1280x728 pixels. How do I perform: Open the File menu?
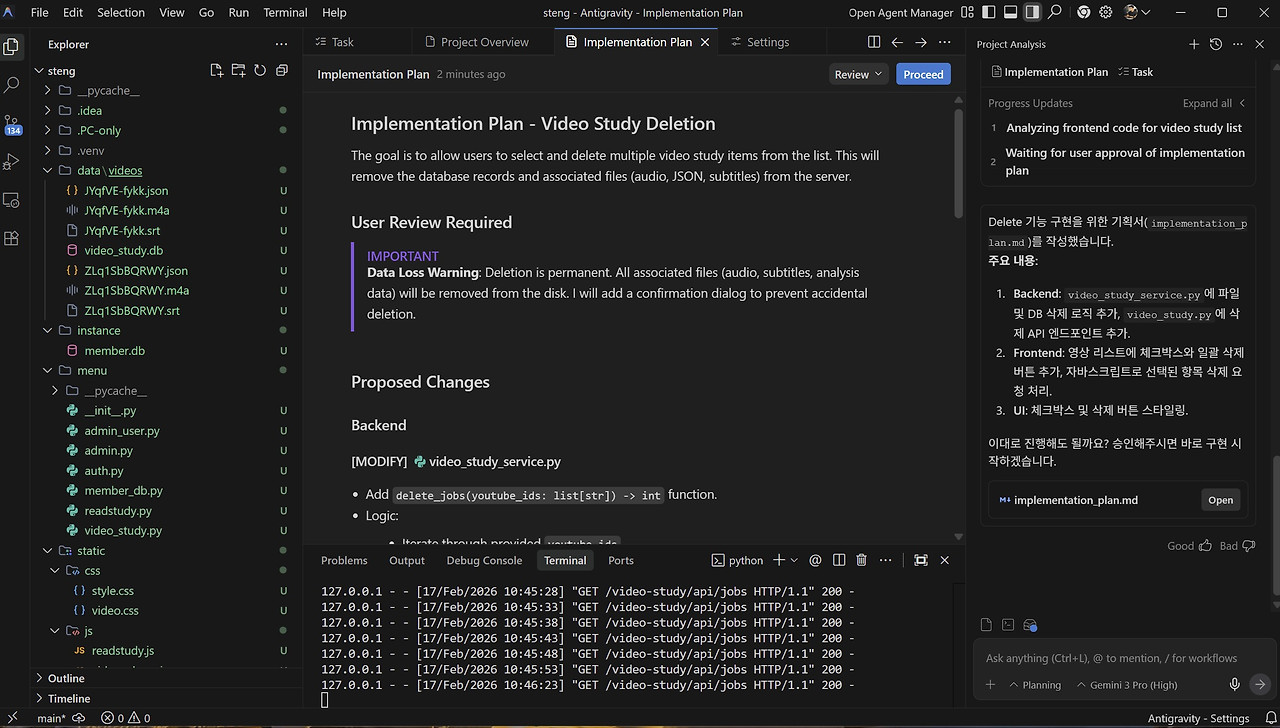coord(39,13)
